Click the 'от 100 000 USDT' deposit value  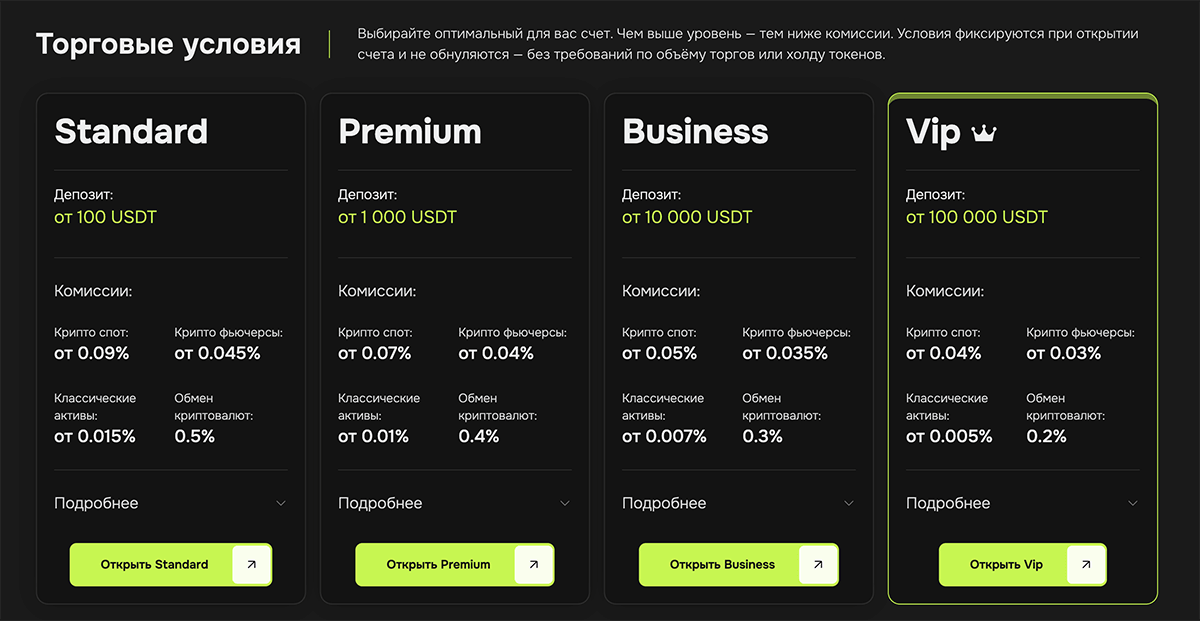[977, 217]
